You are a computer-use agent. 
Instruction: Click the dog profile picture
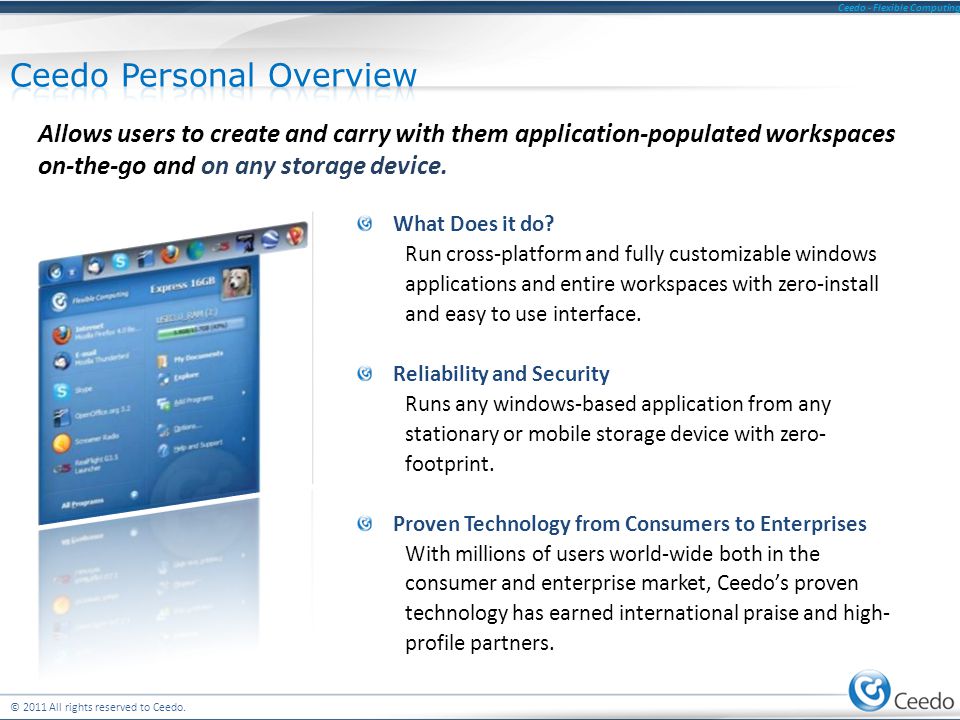pyautogui.click(x=236, y=282)
